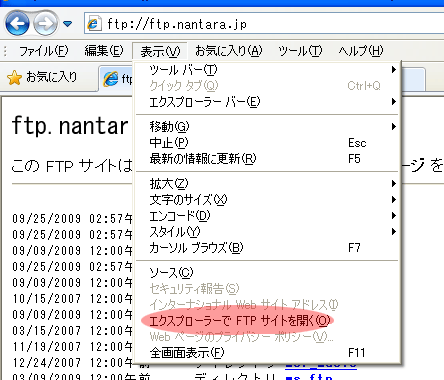Close the 表示(V) menu from menu bar
444x380 pixels.
(160, 51)
